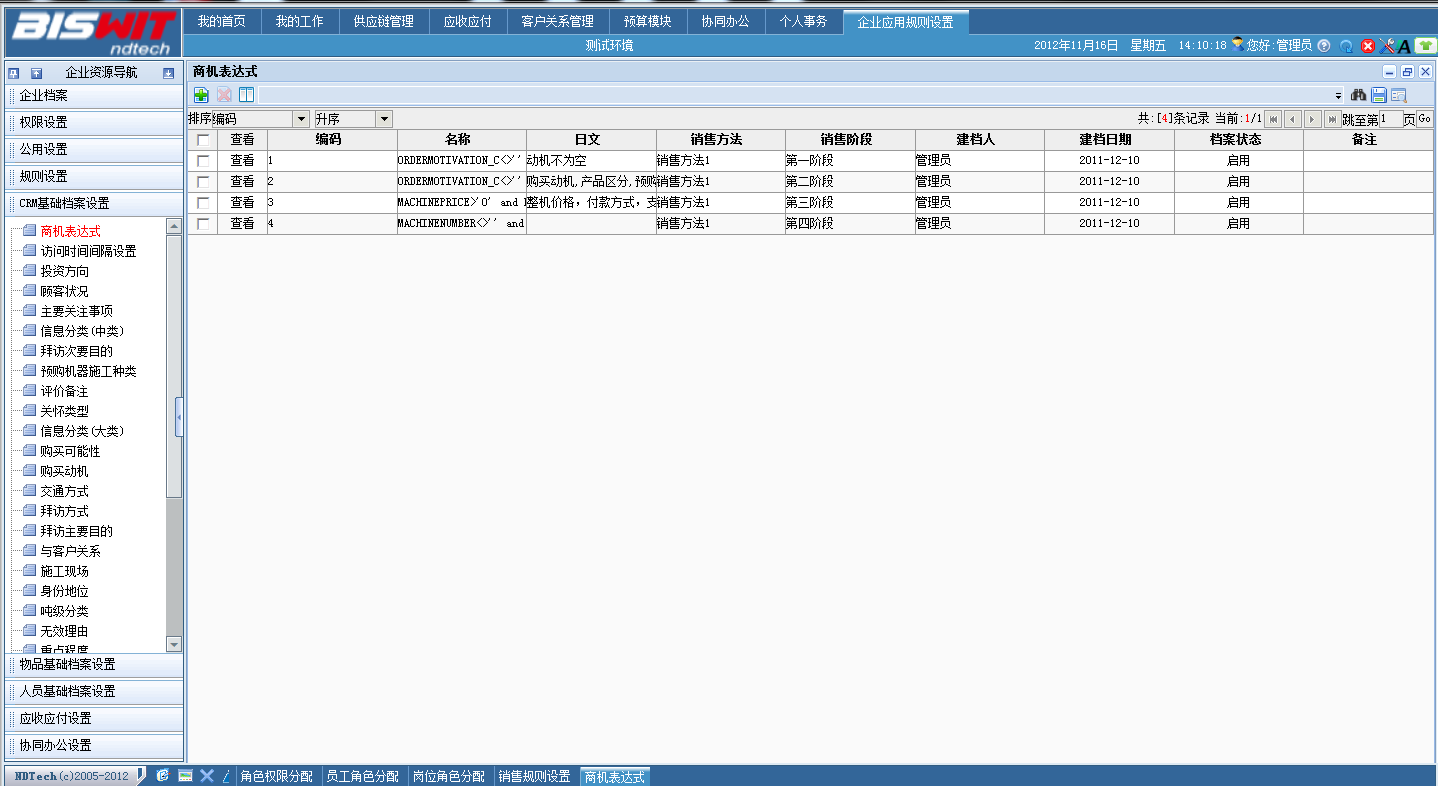Click the navigation tree scrollbar down arrow

click(x=174, y=645)
